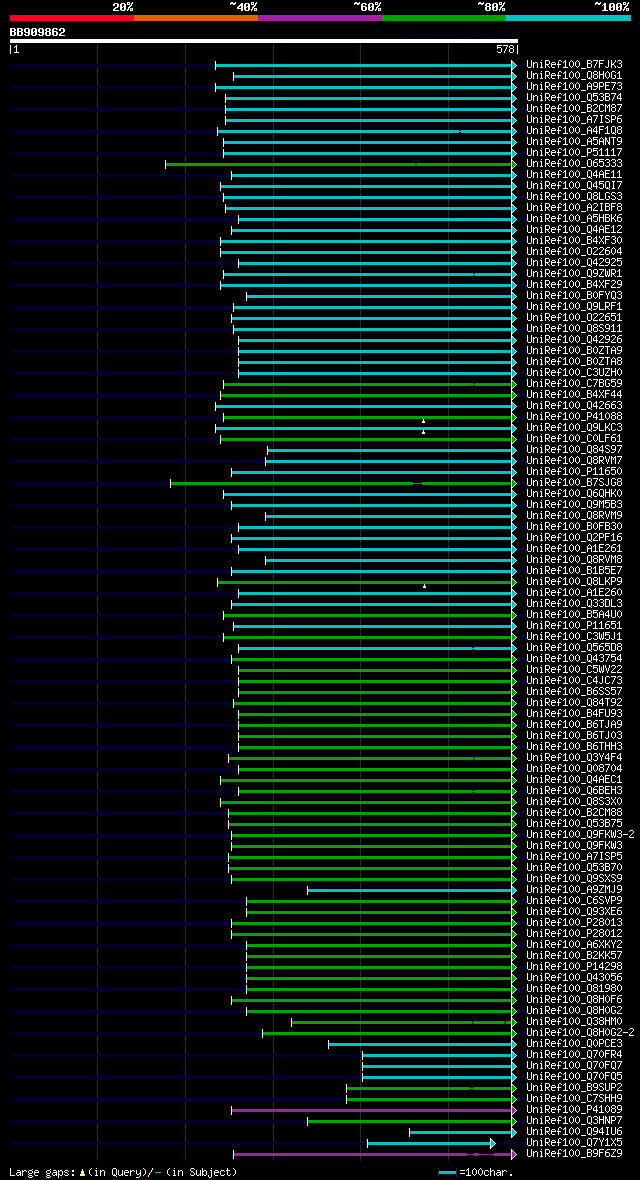This screenshot has height=1180, width=640.
Task: Click the UniRef100_Q9FKW3-2 label
Action: pos(581,835)
